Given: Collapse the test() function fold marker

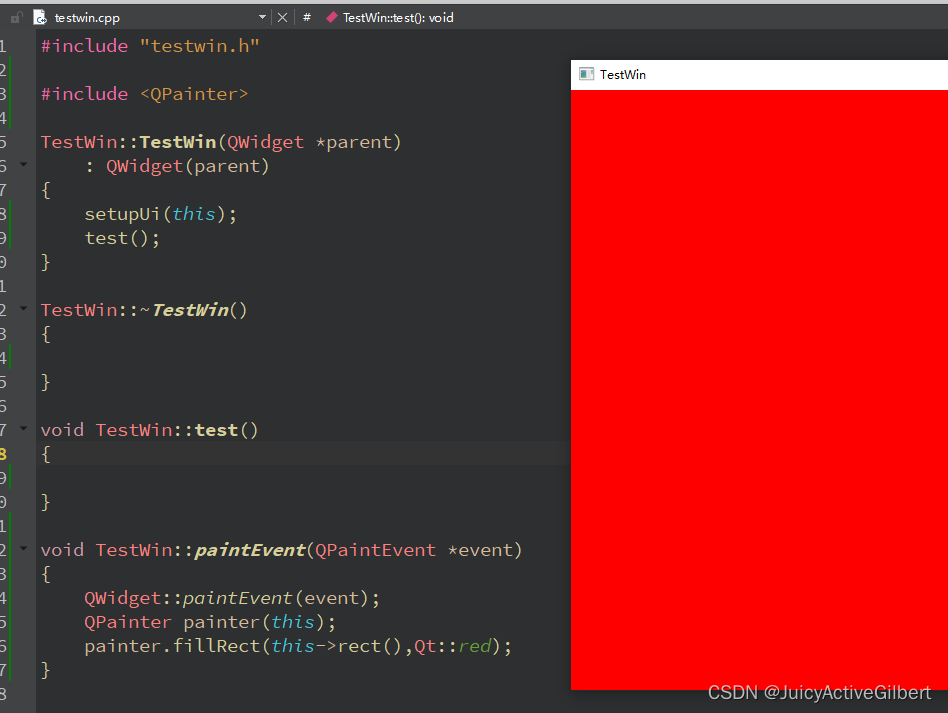Looking at the screenshot, I should (x=24, y=428).
